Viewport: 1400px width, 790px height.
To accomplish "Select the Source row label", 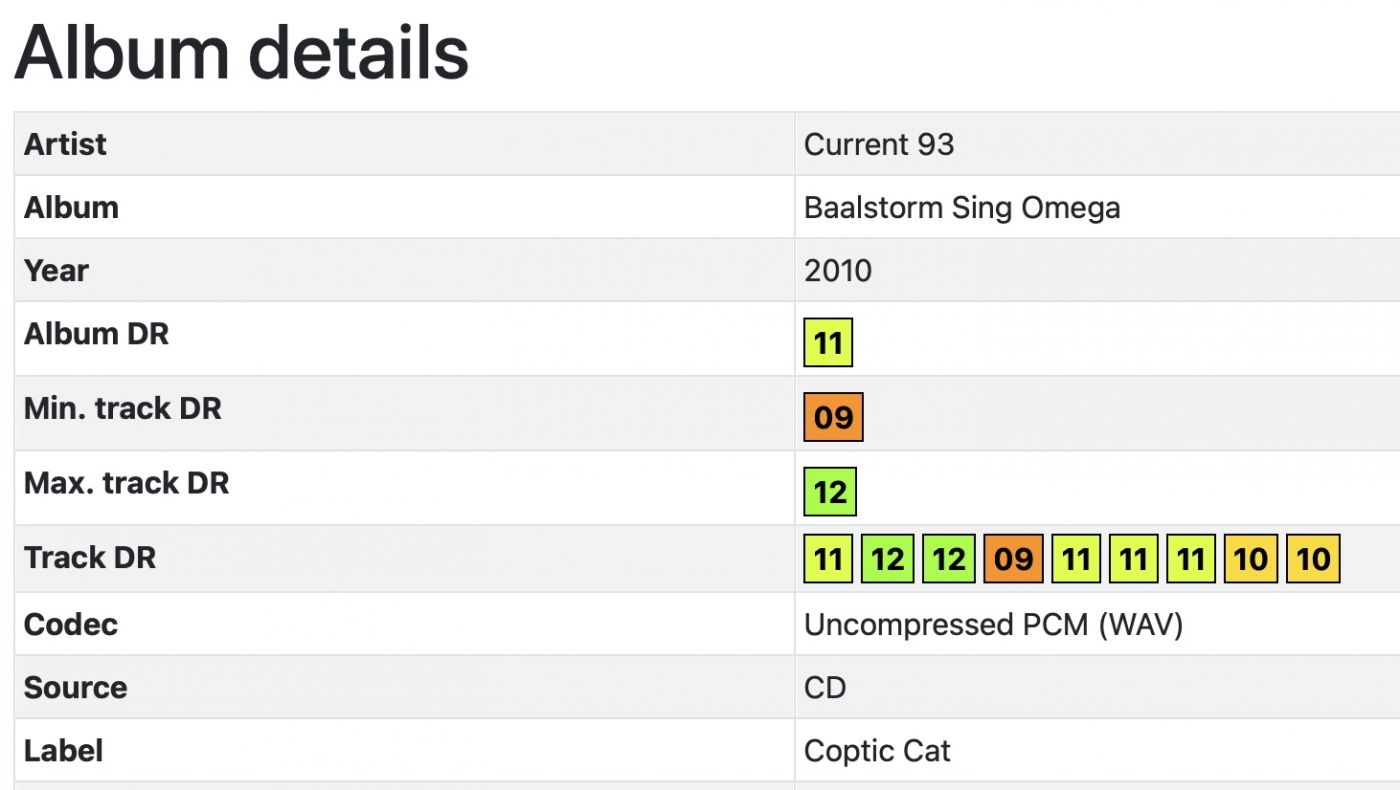I will tap(75, 688).
